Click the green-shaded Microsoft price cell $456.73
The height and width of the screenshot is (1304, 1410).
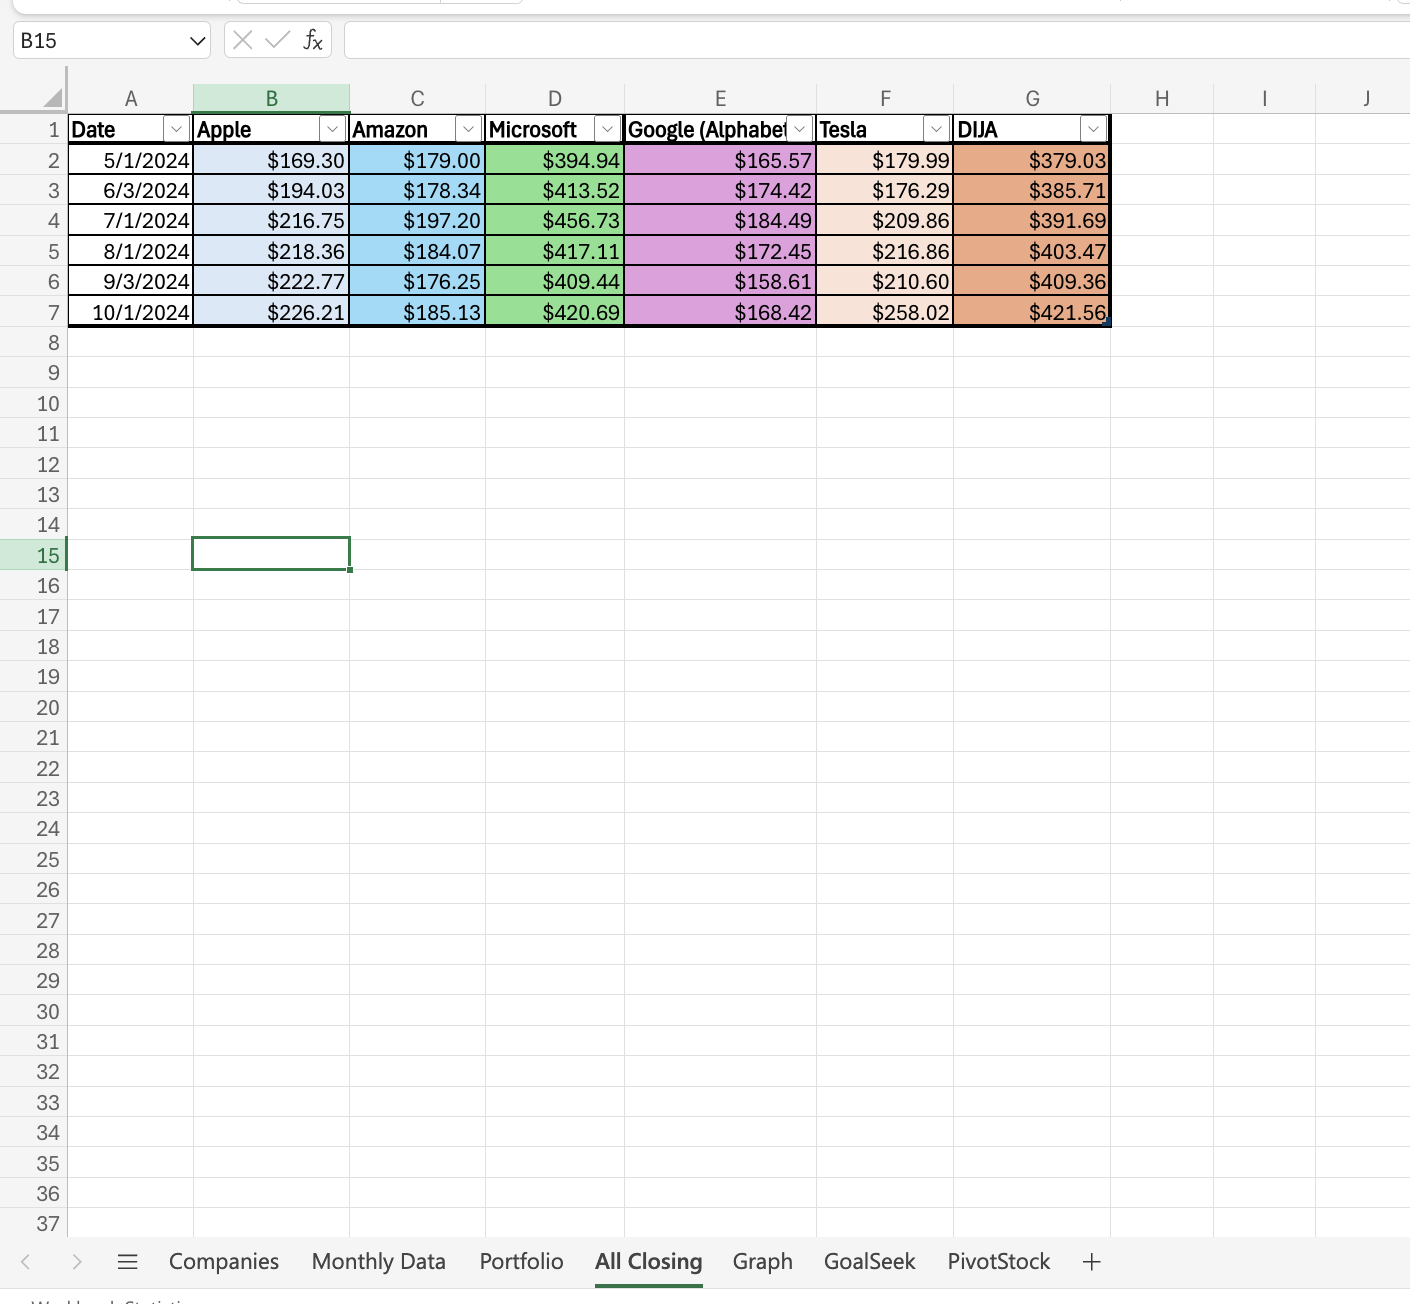(x=554, y=220)
